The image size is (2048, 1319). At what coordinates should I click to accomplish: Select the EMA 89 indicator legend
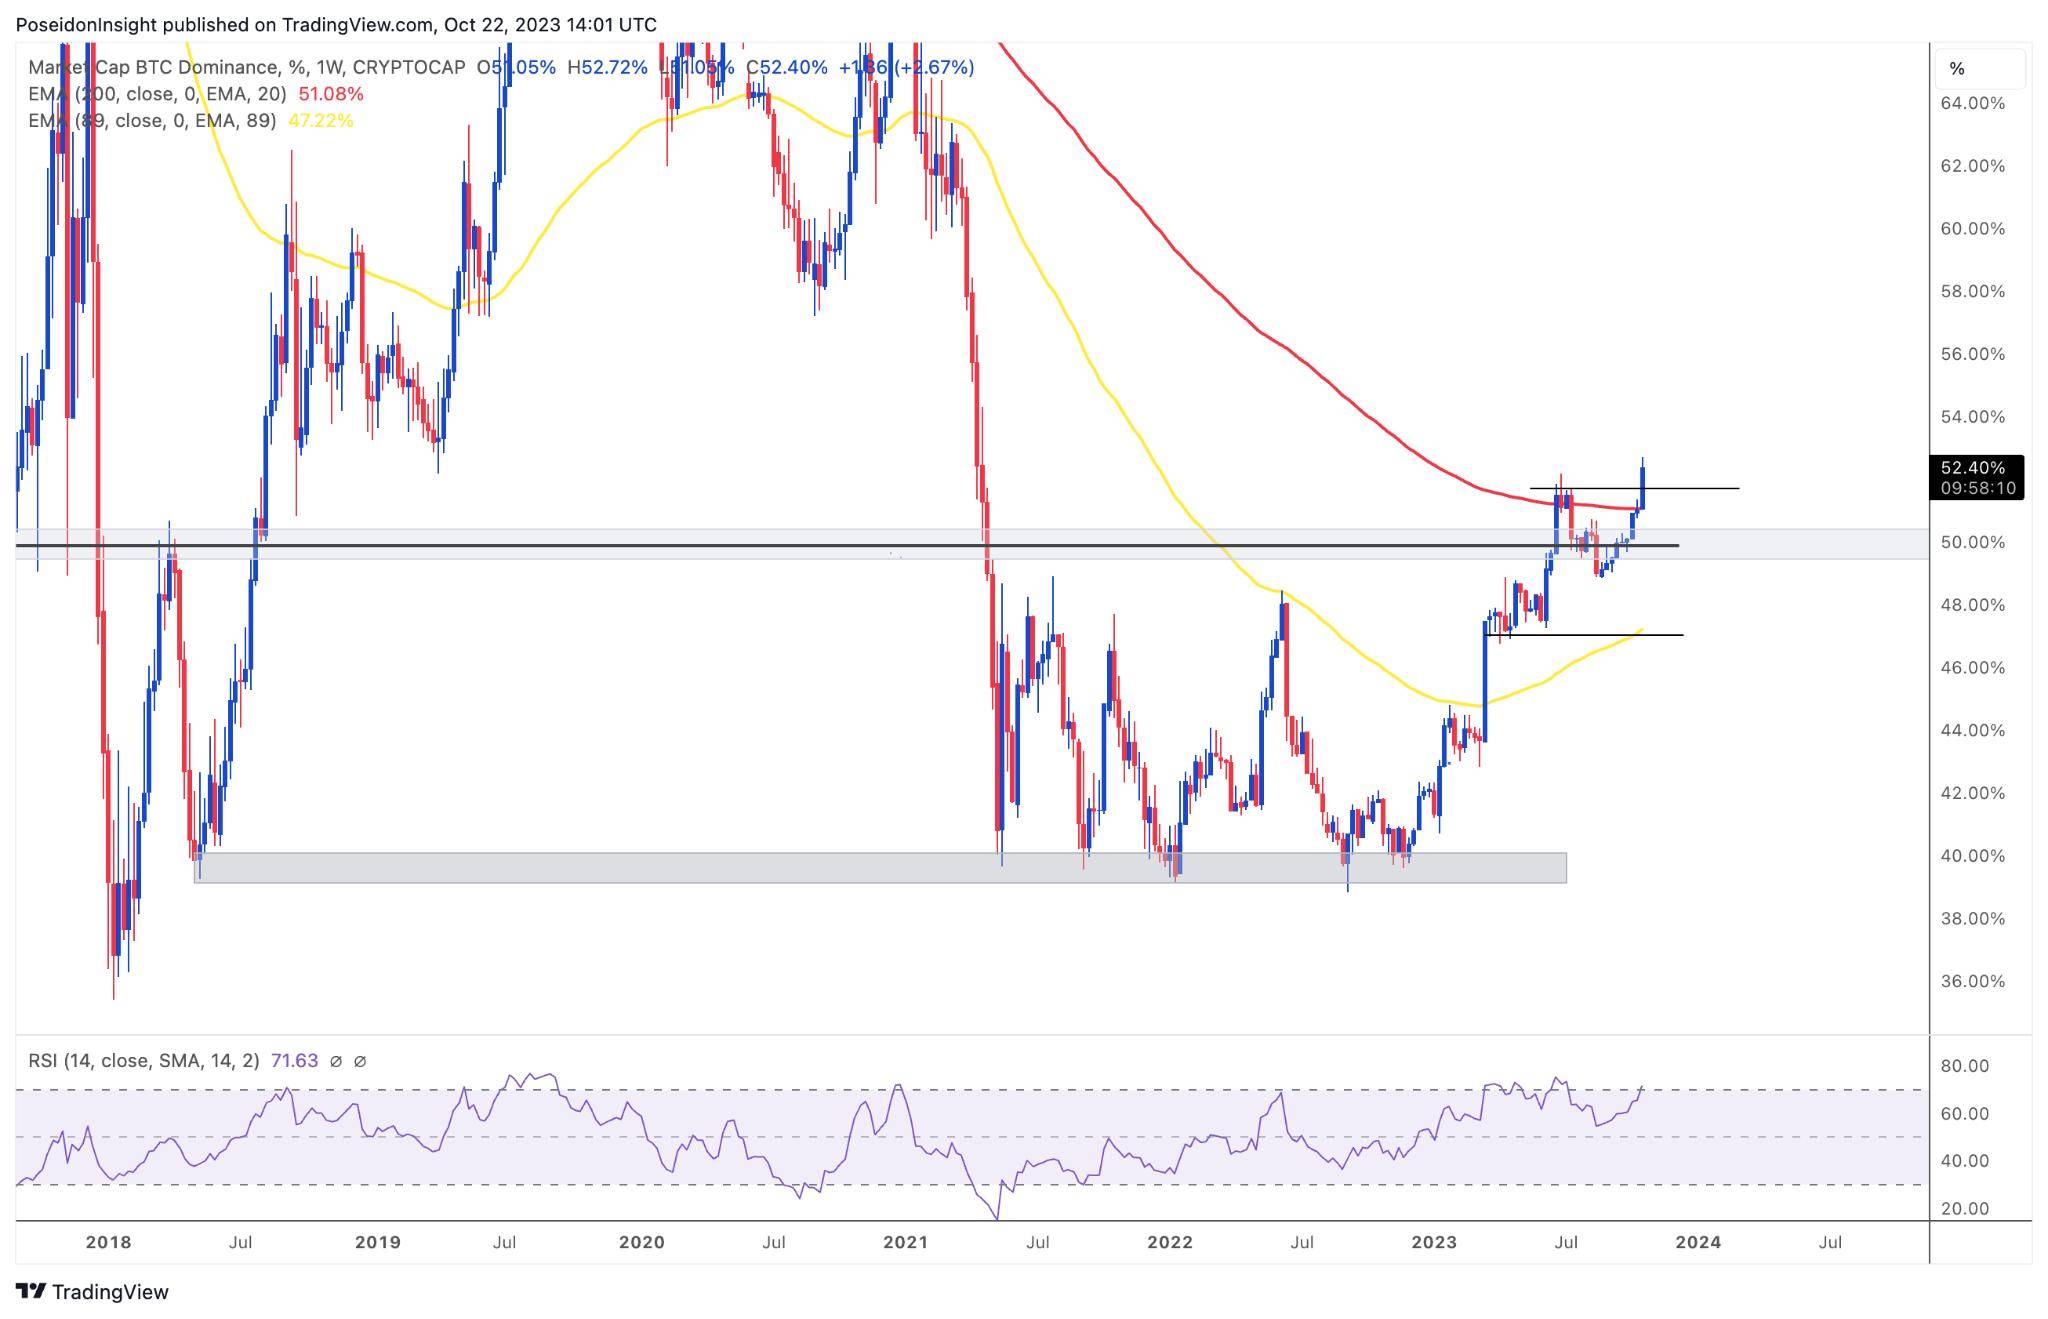pyautogui.click(x=152, y=120)
